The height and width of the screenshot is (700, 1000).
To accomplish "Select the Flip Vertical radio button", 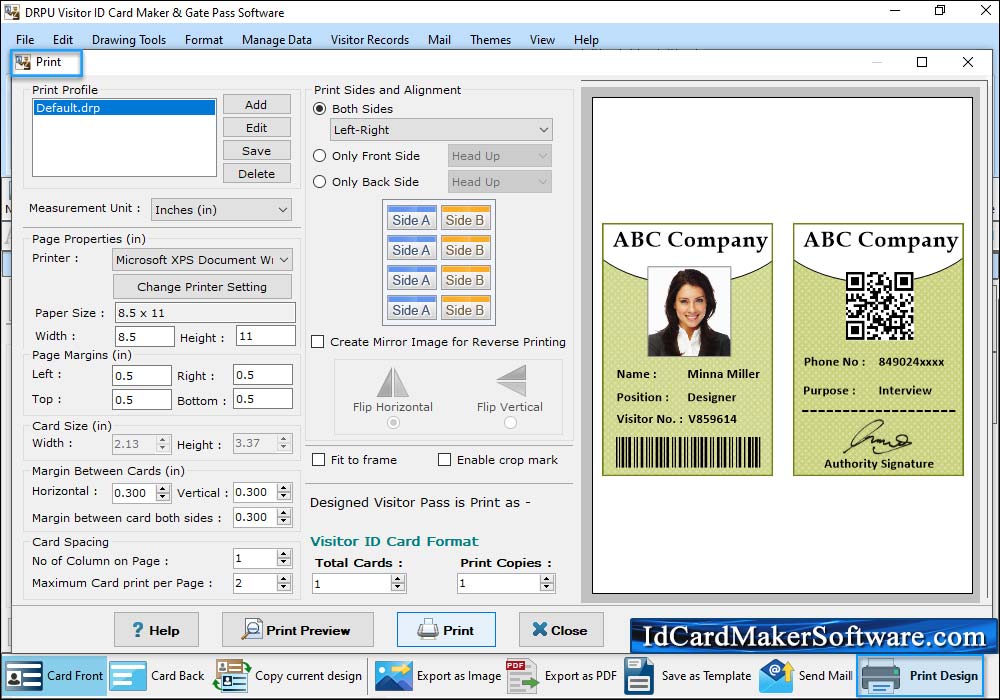I will coord(510,423).
